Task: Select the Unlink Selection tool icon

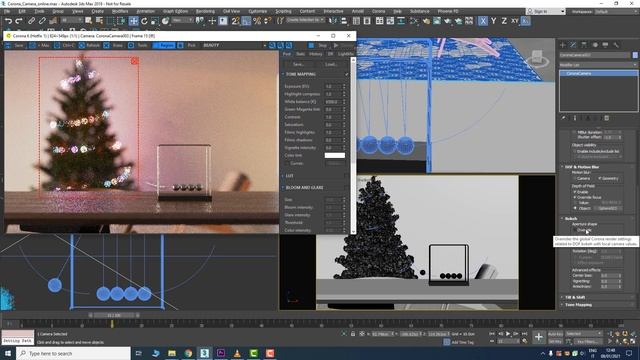Action: [x=42, y=21]
